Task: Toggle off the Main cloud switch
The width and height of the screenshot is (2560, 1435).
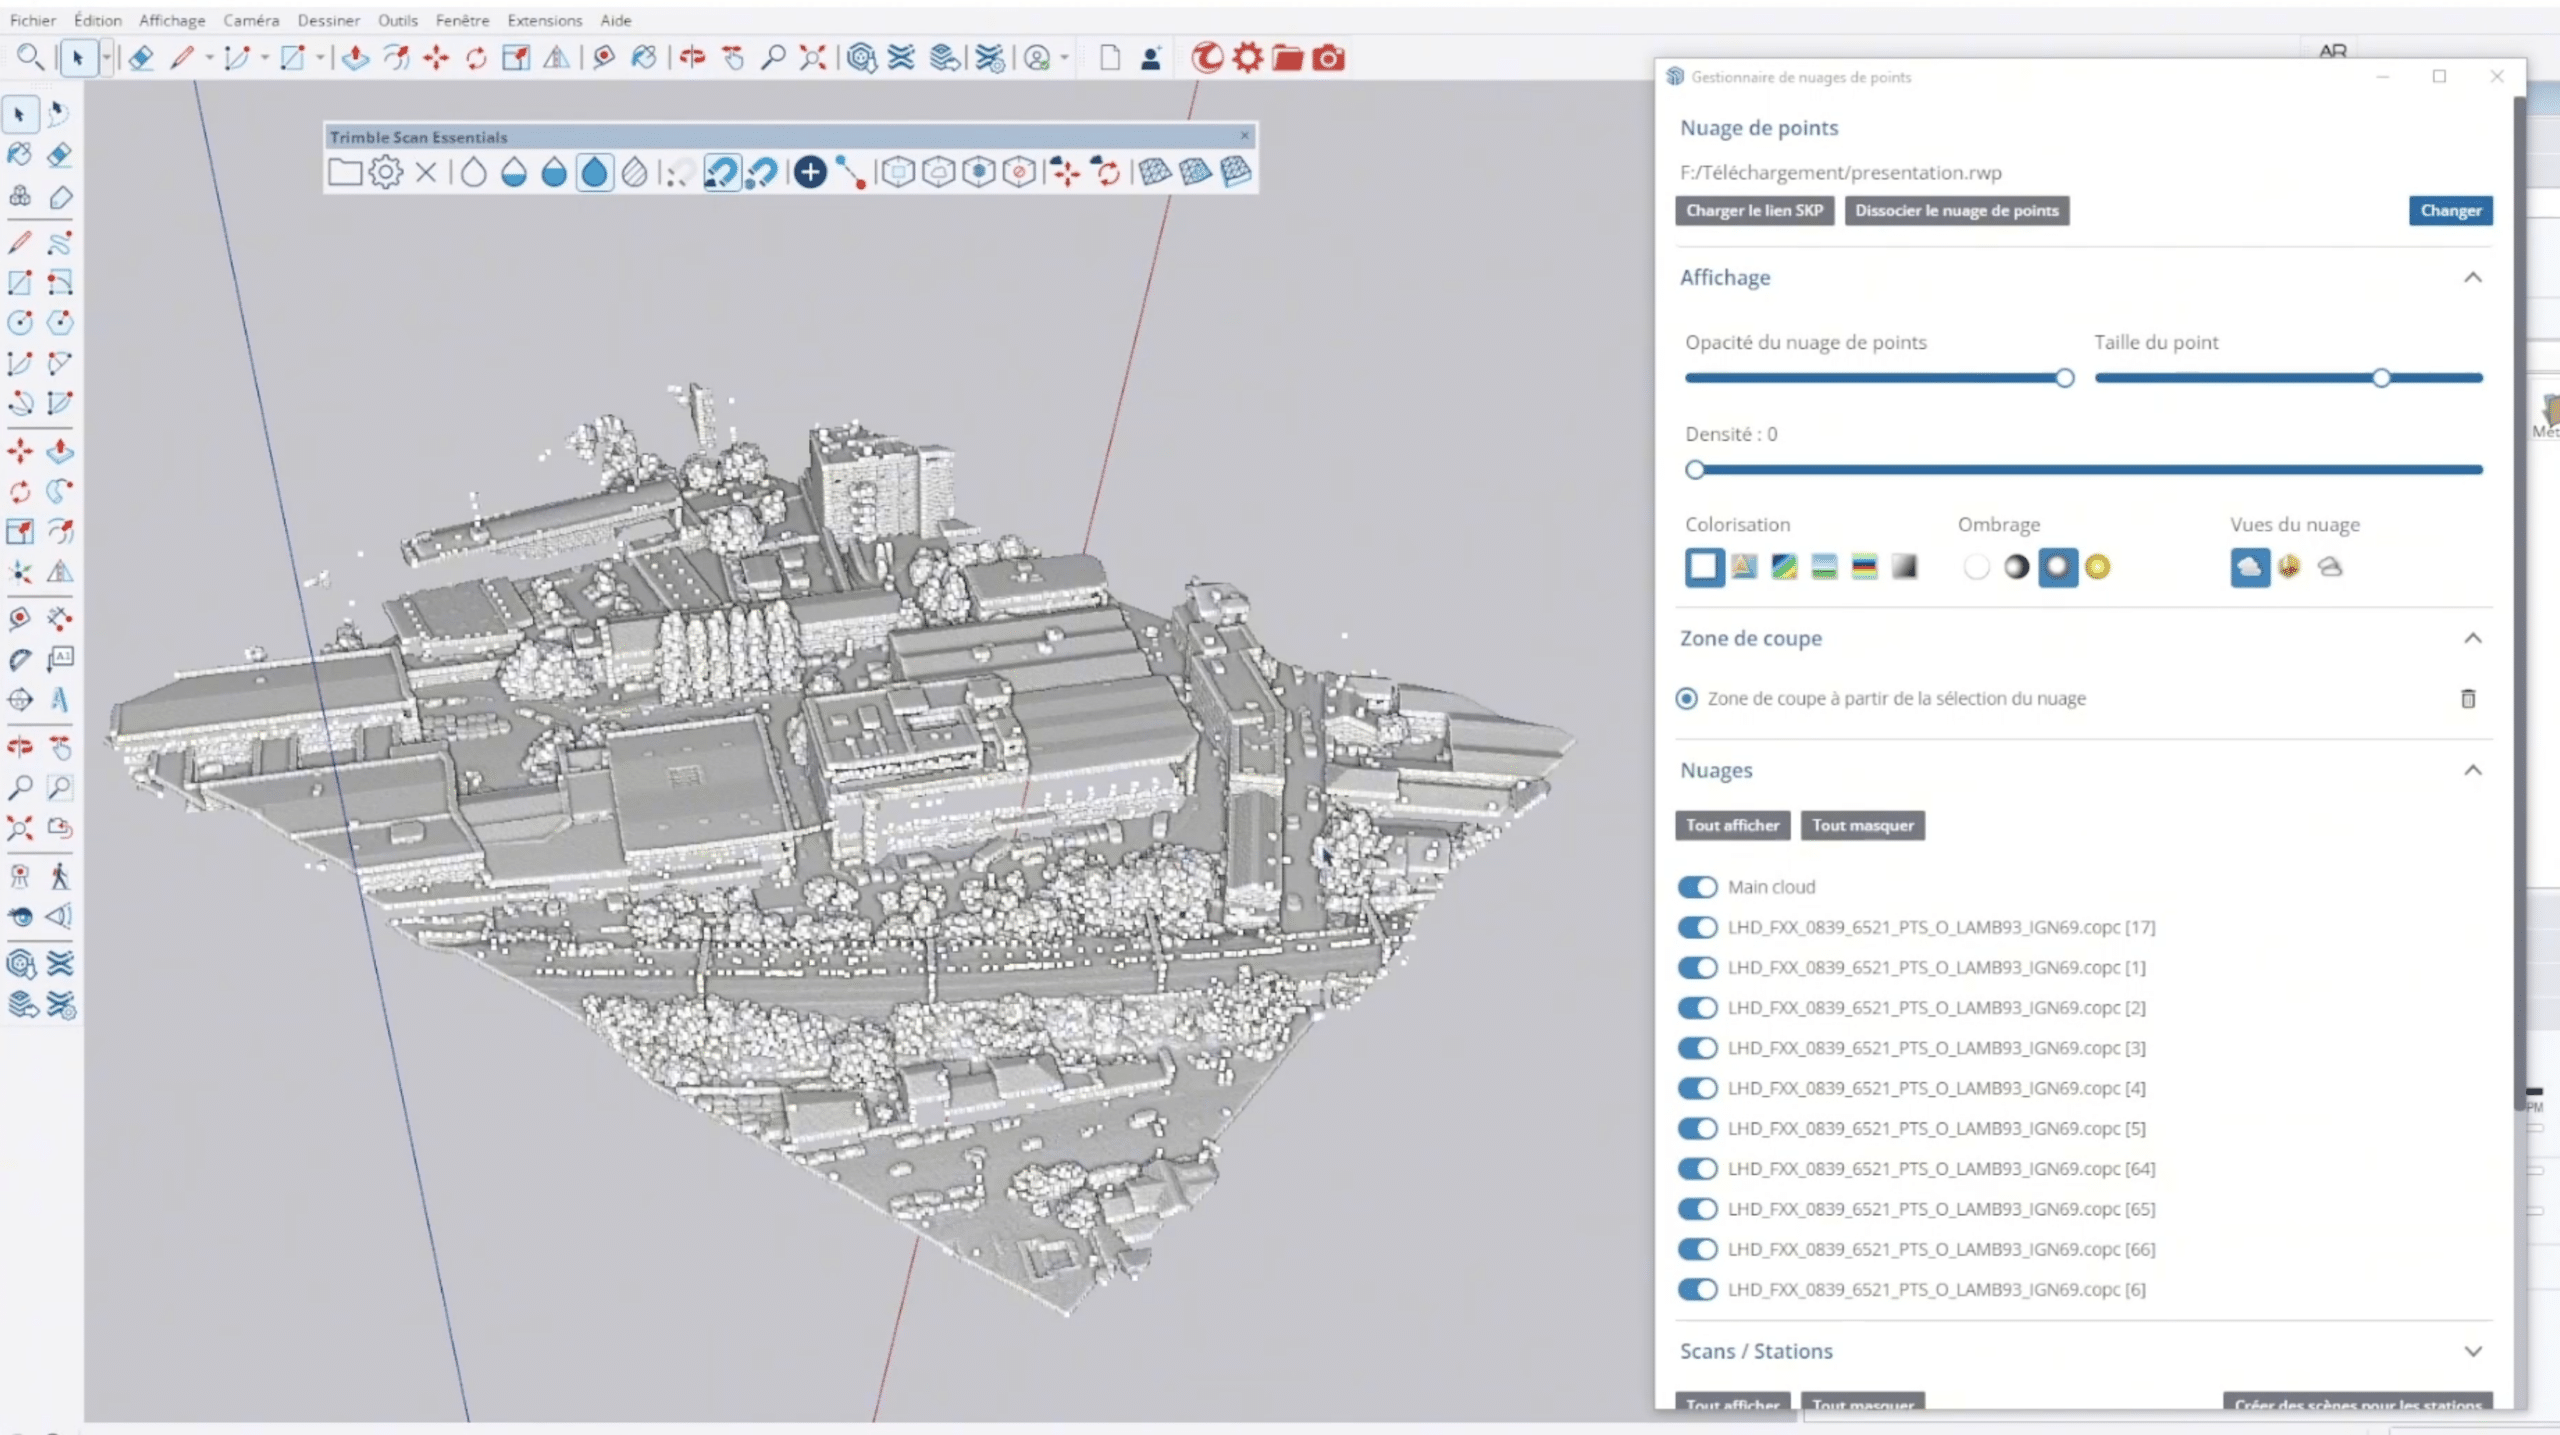Action: point(1697,887)
